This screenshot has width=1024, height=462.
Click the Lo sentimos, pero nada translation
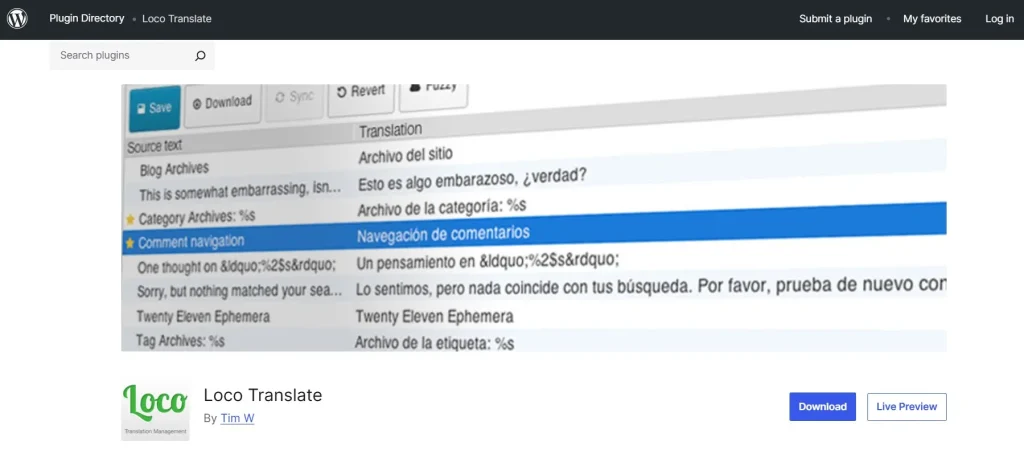point(651,287)
